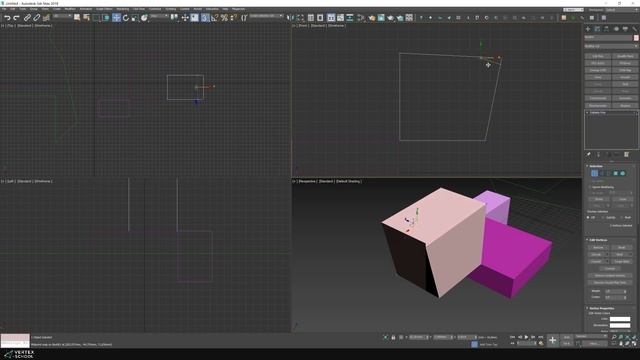This screenshot has width=640, height=360.
Task: Click the Undo arrow in main toolbar
Action: [x=7, y=18]
